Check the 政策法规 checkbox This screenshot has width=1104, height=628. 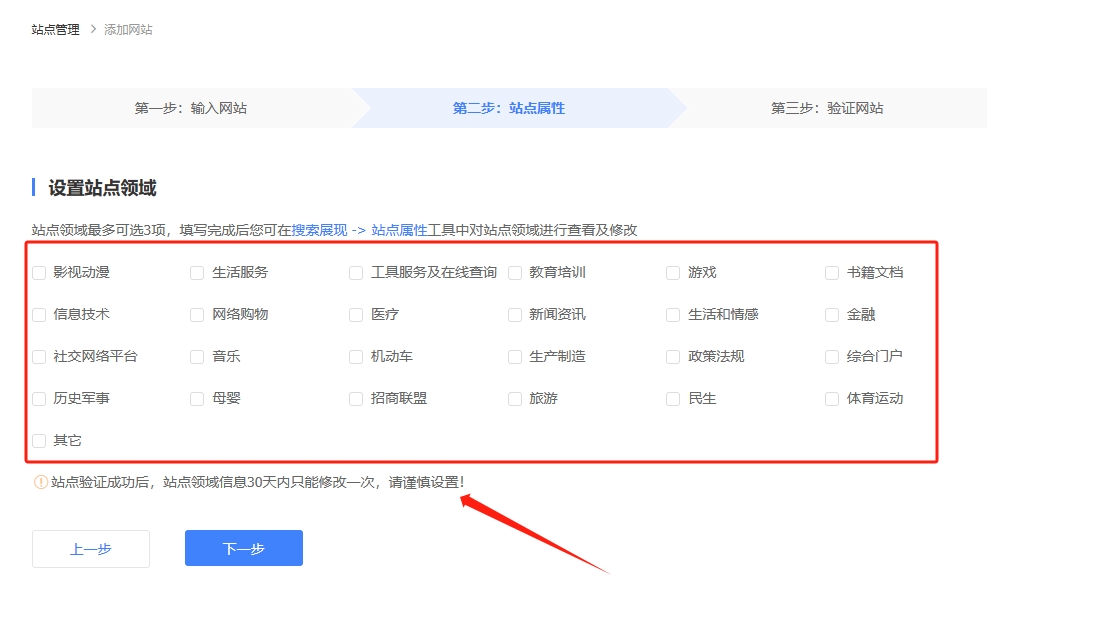point(673,357)
